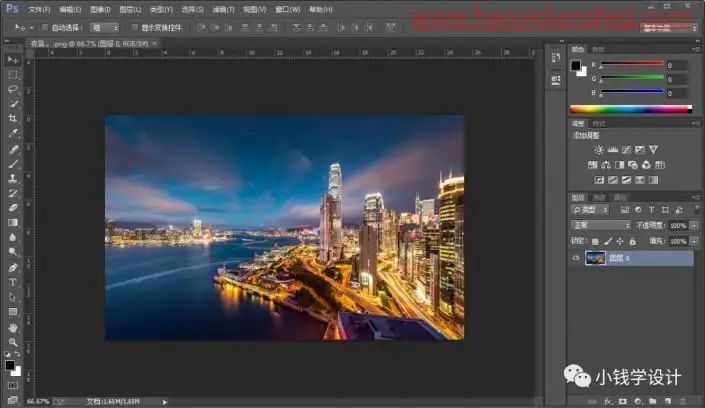
Task: Open the Image (I) menu
Action: click(100, 9)
